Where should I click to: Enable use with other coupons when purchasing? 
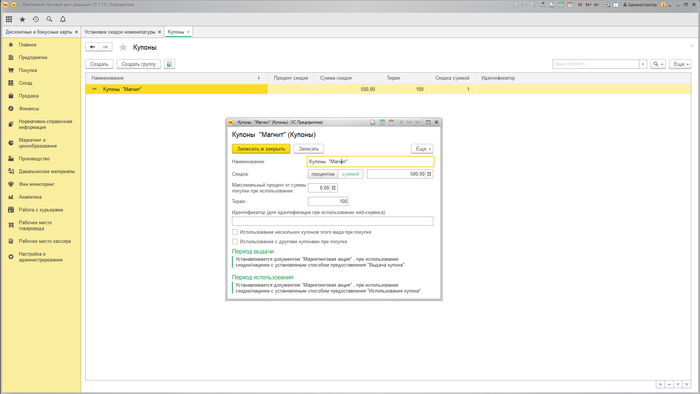(x=235, y=241)
